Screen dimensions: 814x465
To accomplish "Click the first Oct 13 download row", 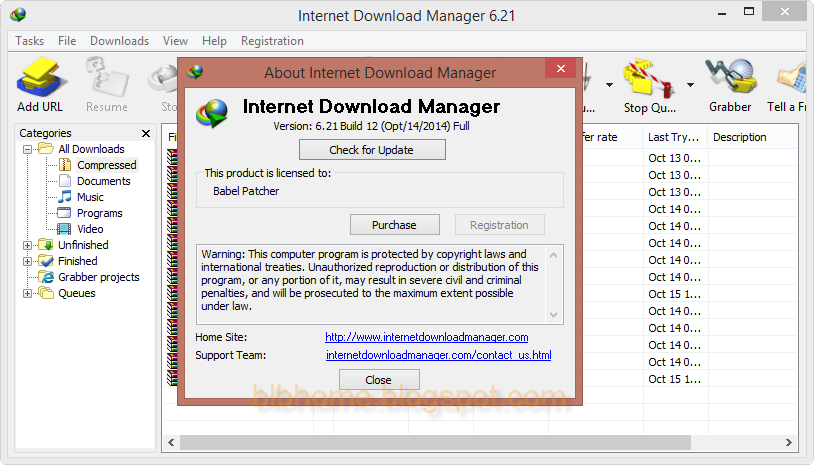I will [x=674, y=158].
